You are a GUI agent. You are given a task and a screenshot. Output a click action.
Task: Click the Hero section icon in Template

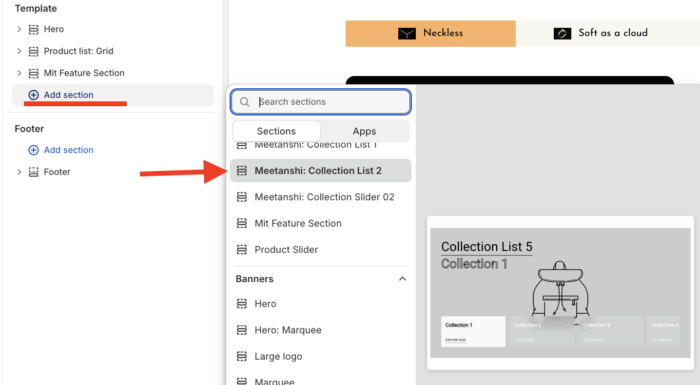pyautogui.click(x=33, y=29)
